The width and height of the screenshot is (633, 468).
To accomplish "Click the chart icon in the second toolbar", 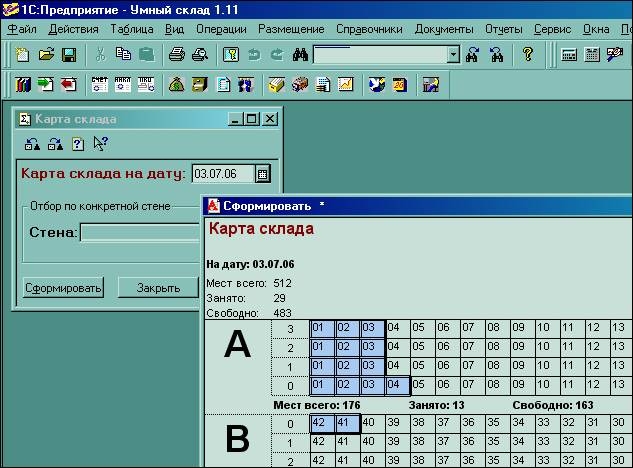I will point(346,85).
